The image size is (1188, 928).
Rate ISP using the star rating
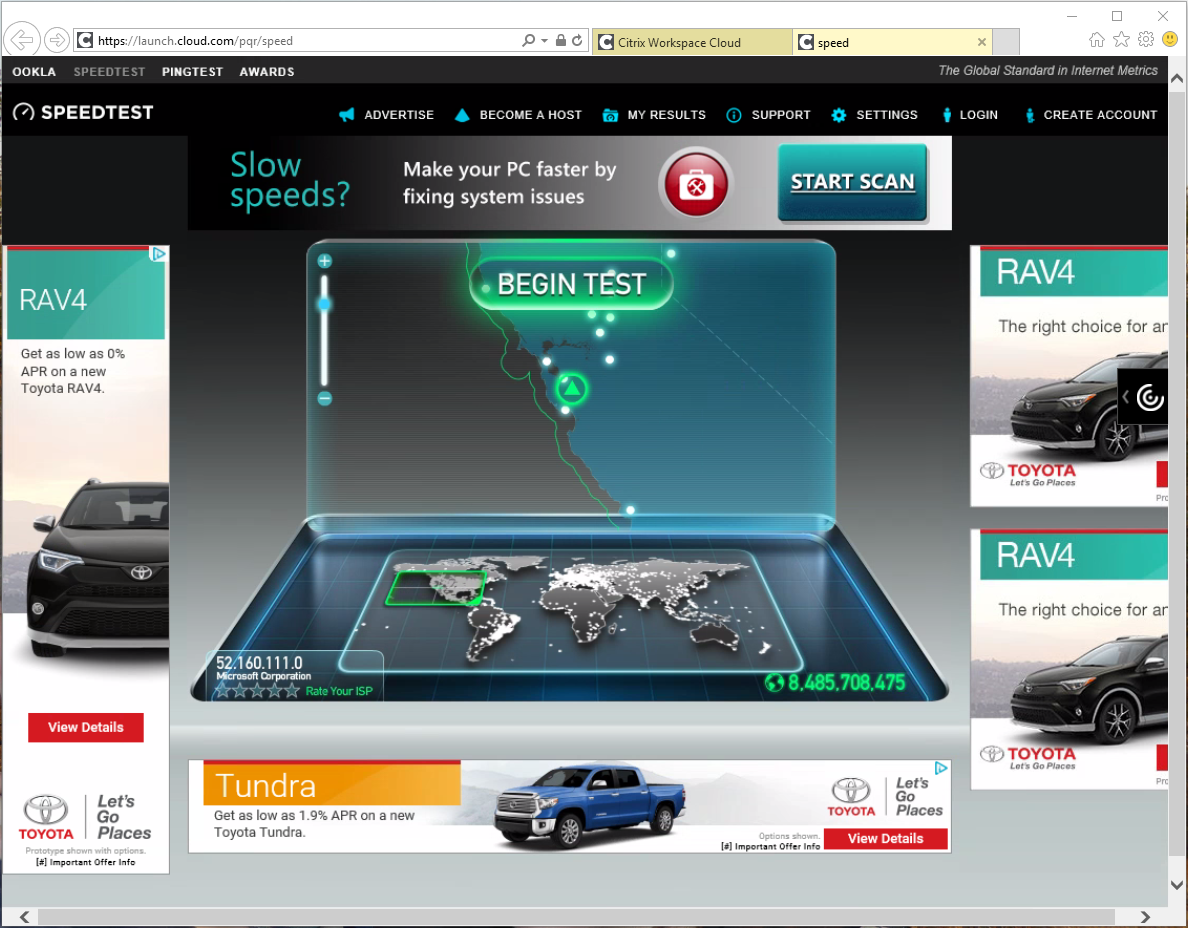257,691
